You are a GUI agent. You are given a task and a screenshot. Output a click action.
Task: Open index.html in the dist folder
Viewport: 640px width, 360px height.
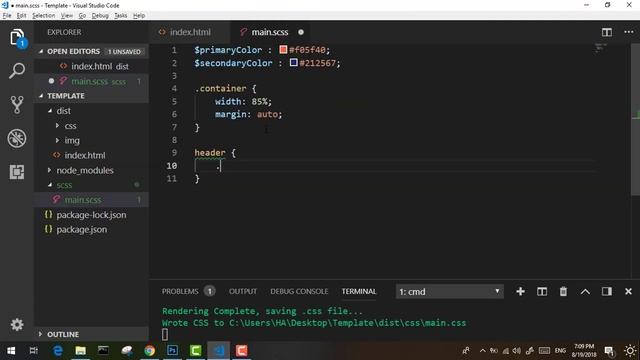pyautogui.click(x=84, y=156)
